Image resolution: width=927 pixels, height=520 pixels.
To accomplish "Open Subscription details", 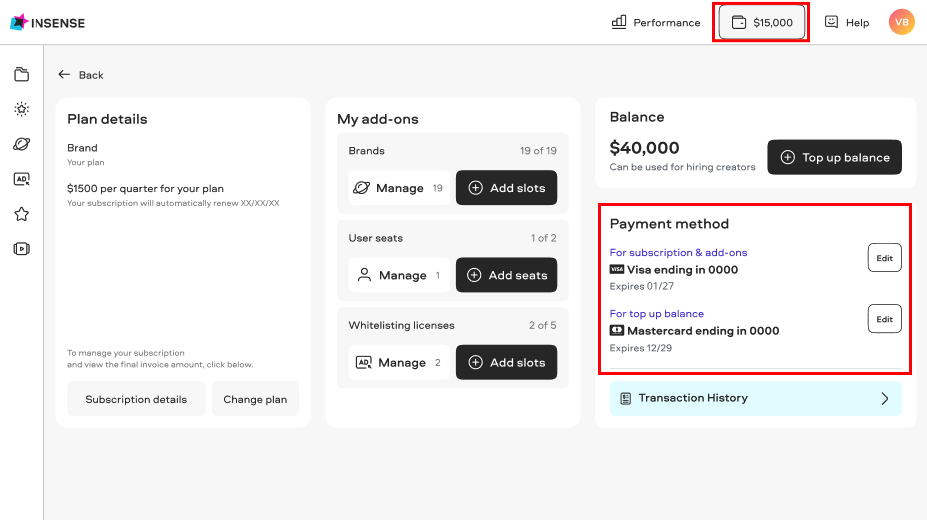I will click(x=136, y=399).
